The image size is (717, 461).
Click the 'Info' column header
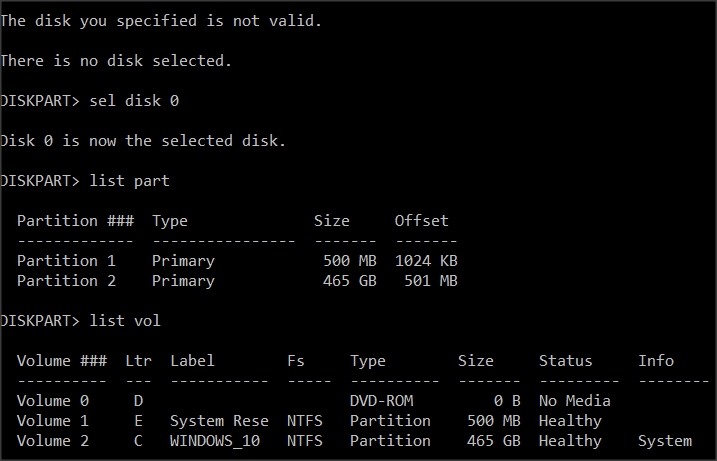(656, 361)
